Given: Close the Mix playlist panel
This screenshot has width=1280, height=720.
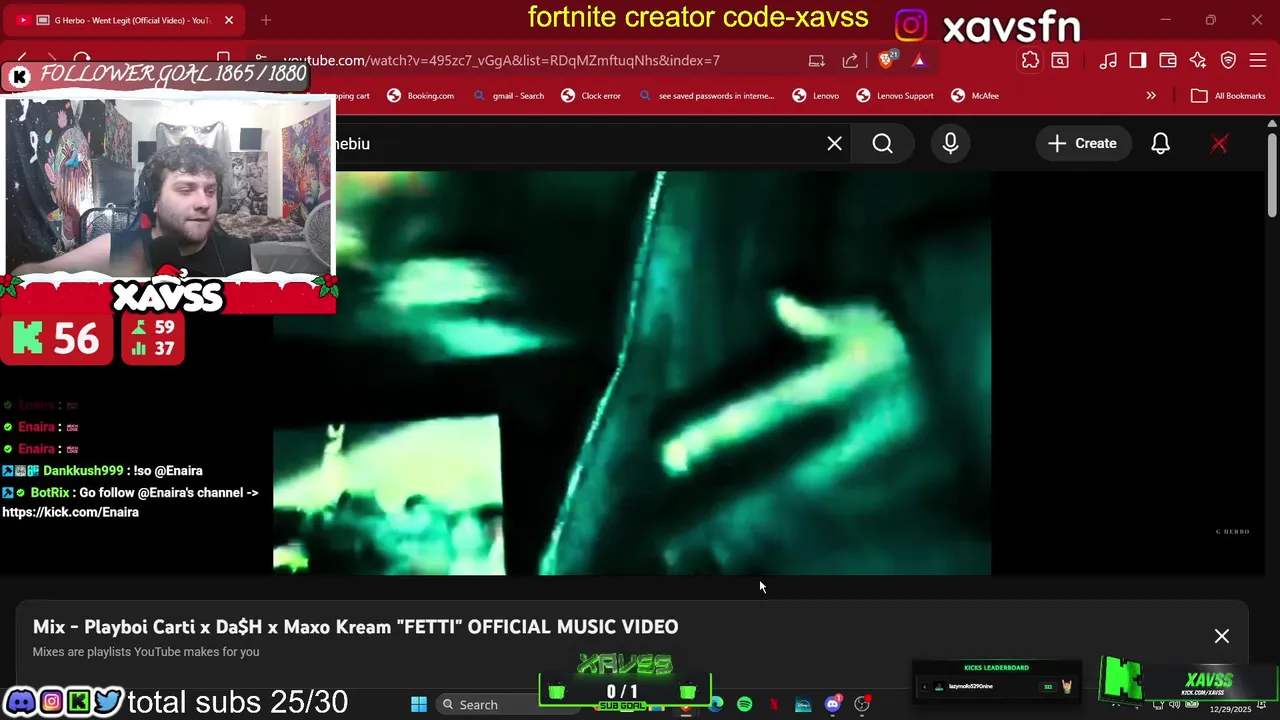Looking at the screenshot, I should (x=1222, y=636).
